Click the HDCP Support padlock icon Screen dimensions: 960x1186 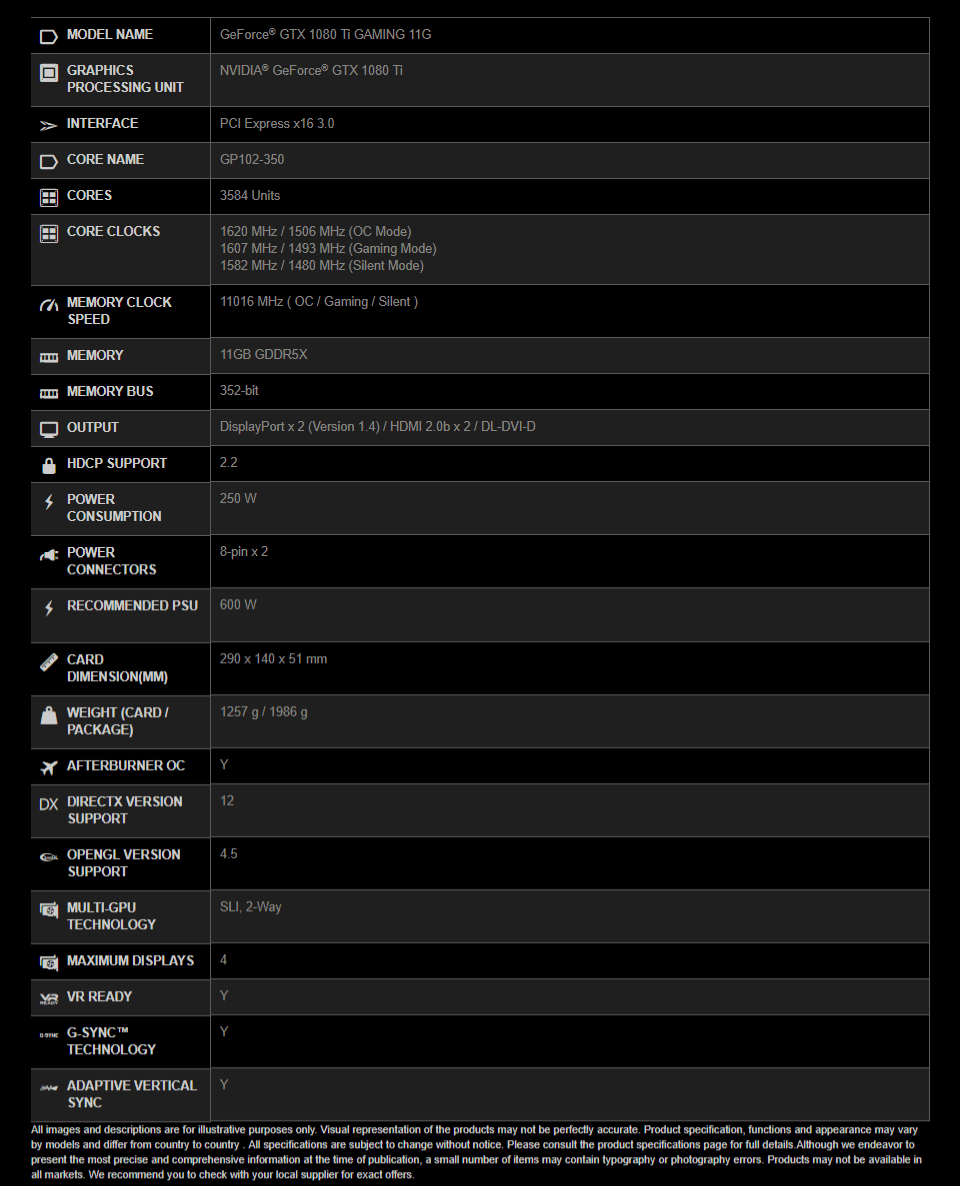coord(48,465)
